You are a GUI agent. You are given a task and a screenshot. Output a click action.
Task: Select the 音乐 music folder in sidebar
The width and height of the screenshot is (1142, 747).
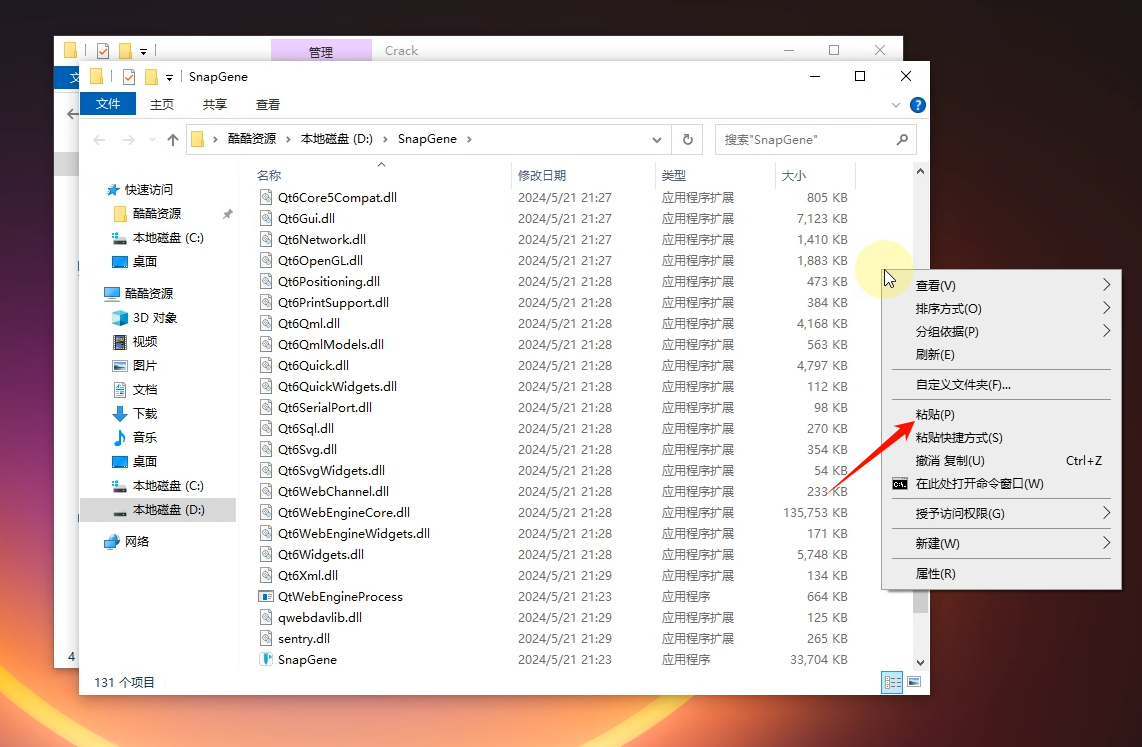pyautogui.click(x=144, y=438)
